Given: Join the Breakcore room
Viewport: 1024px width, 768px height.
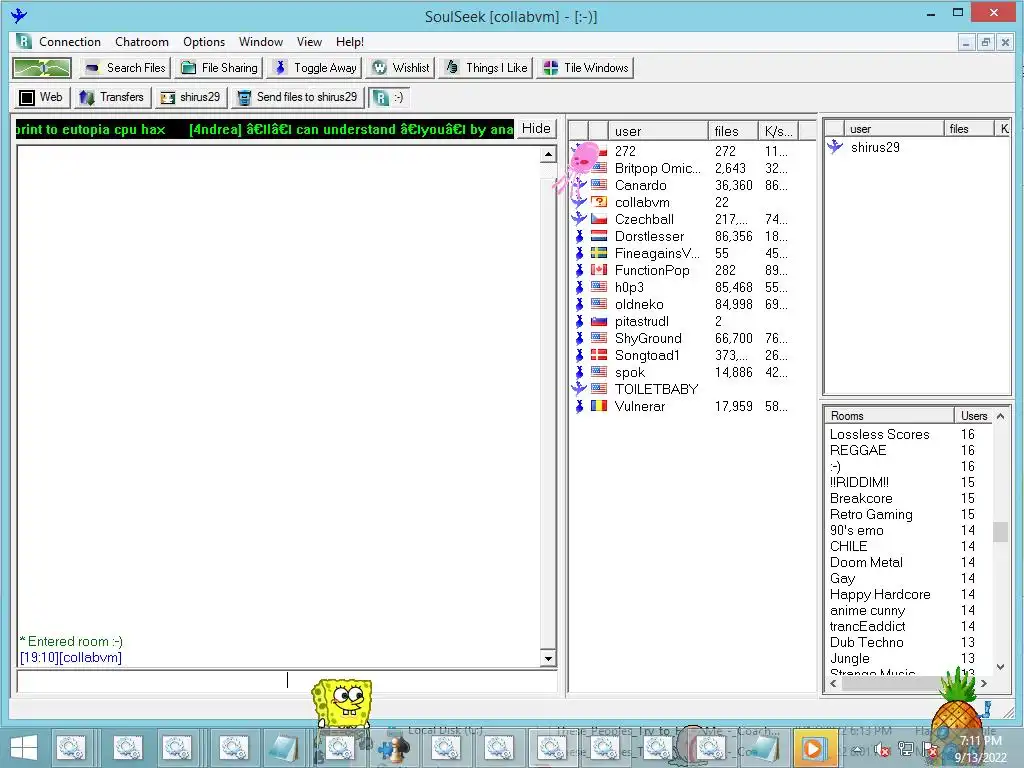Looking at the screenshot, I should [861, 498].
